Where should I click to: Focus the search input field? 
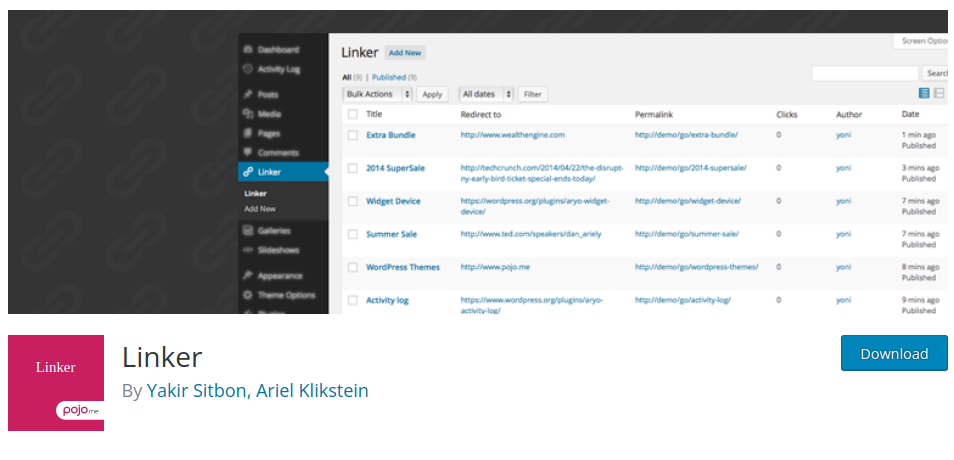[x=865, y=74]
